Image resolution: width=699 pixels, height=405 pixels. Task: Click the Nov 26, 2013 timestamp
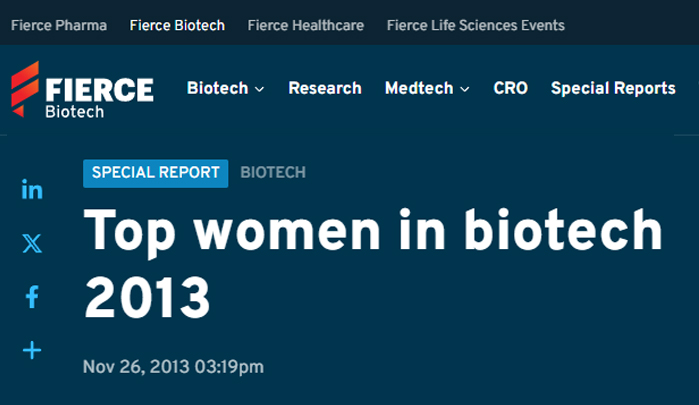pyautogui.click(x=173, y=367)
